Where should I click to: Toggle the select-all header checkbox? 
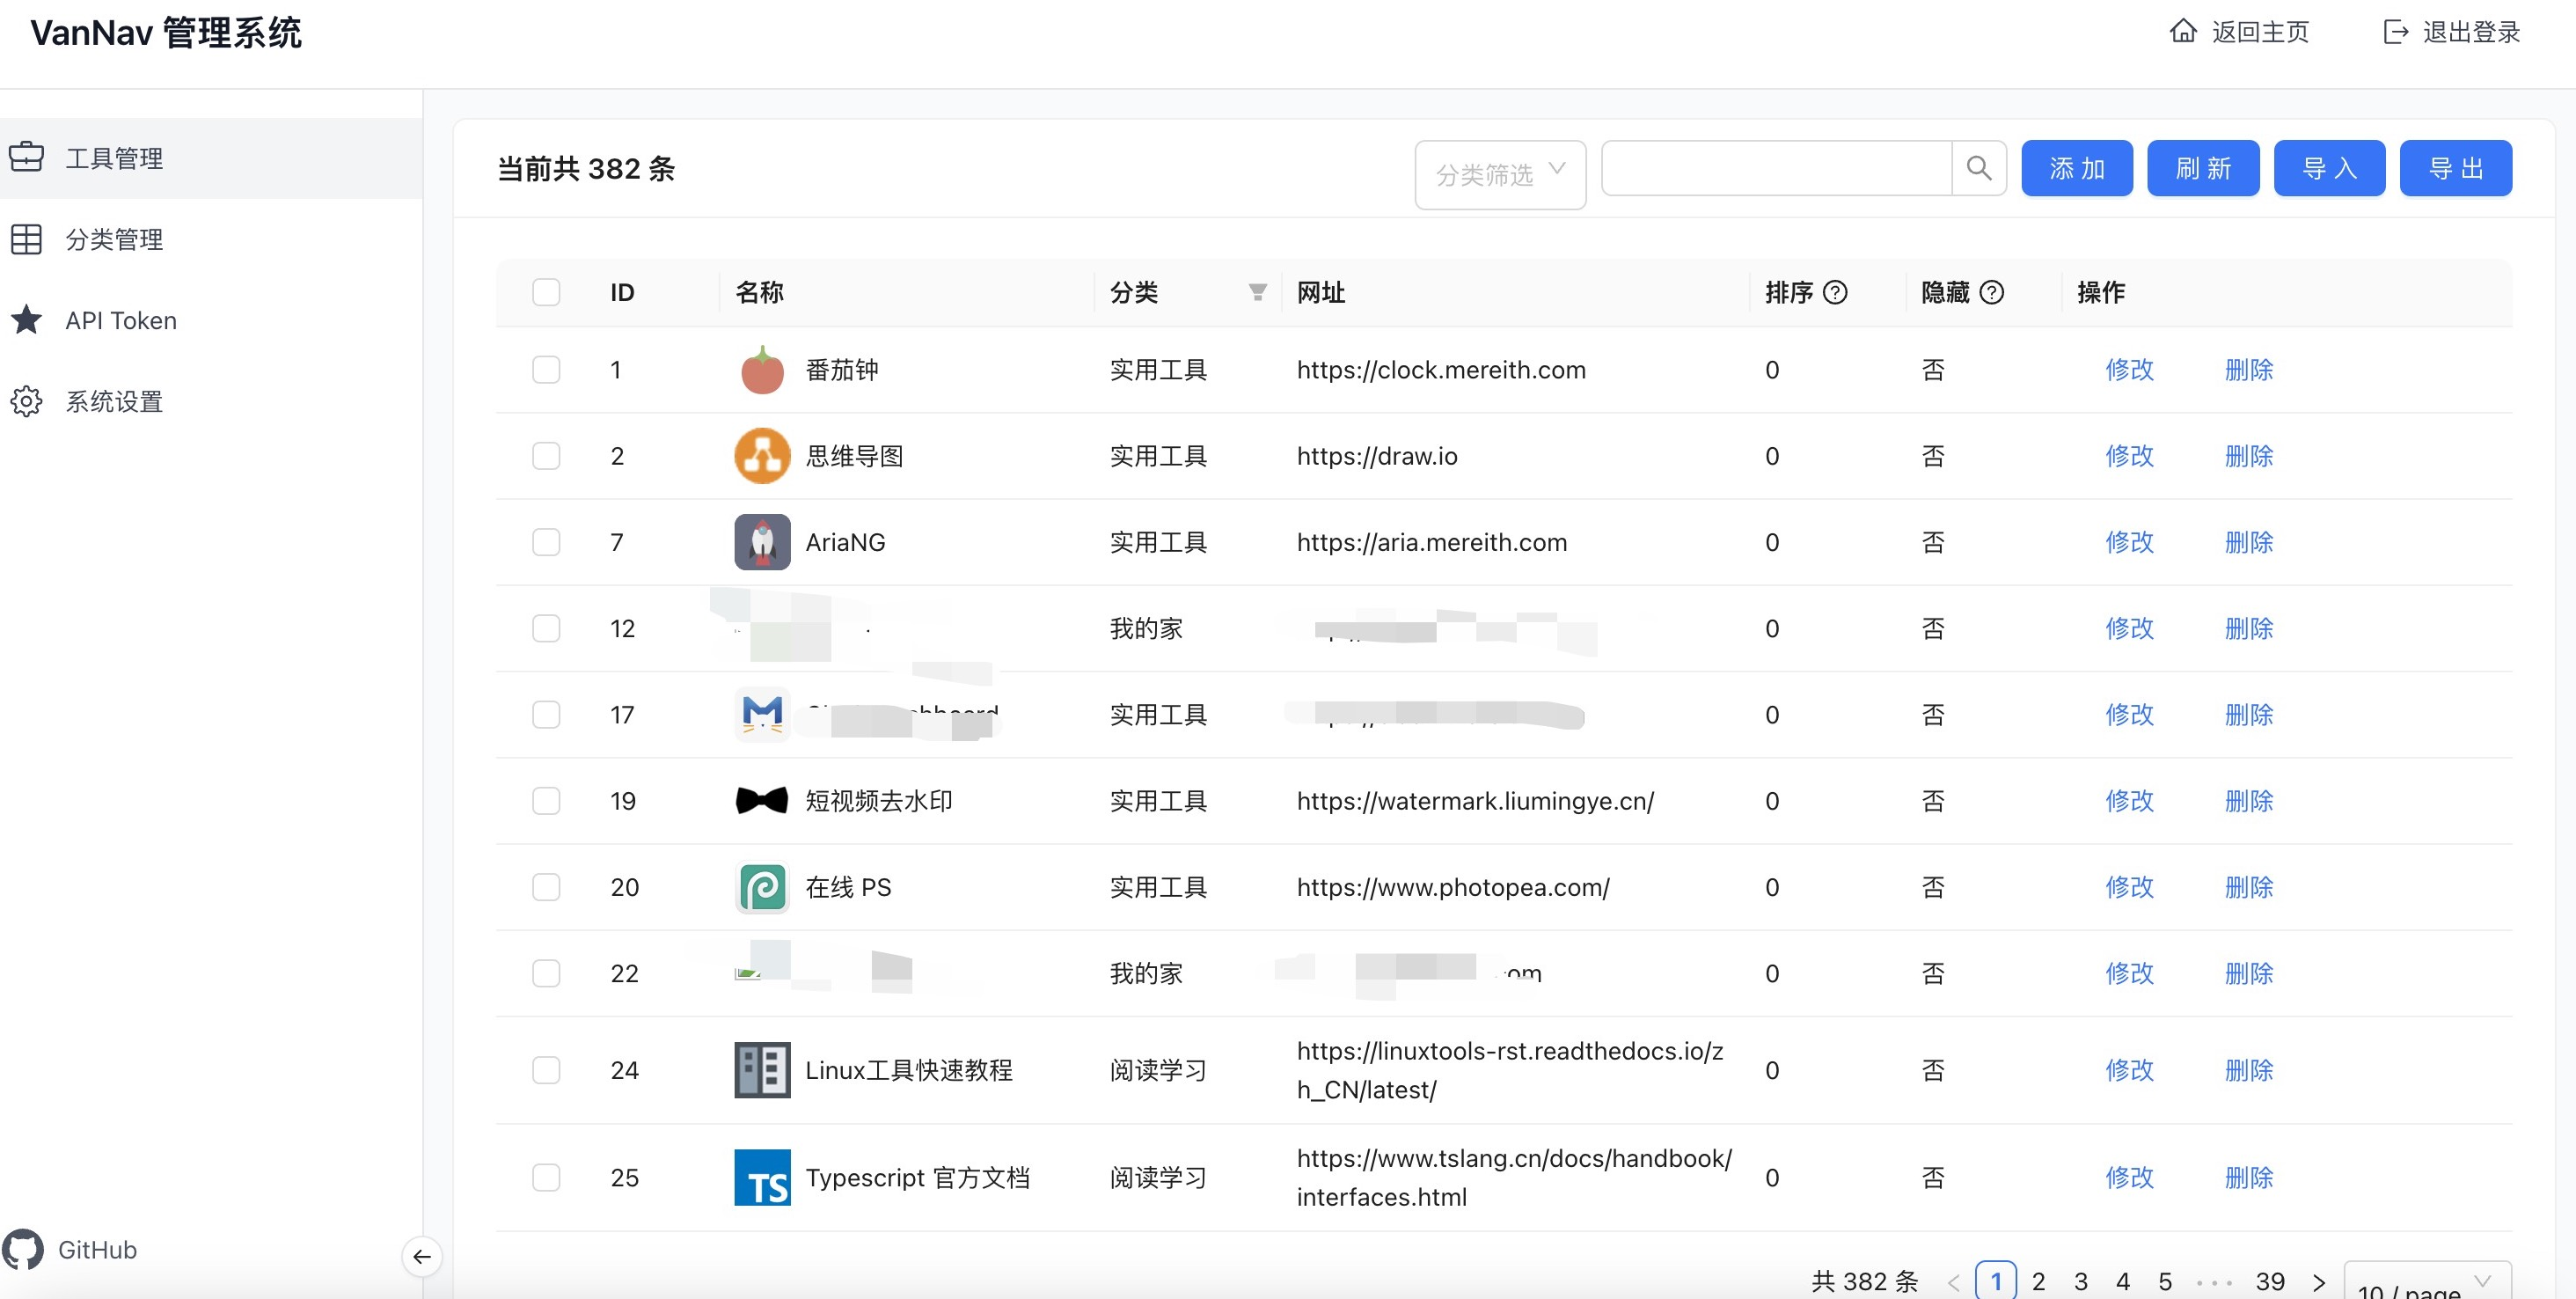click(546, 292)
